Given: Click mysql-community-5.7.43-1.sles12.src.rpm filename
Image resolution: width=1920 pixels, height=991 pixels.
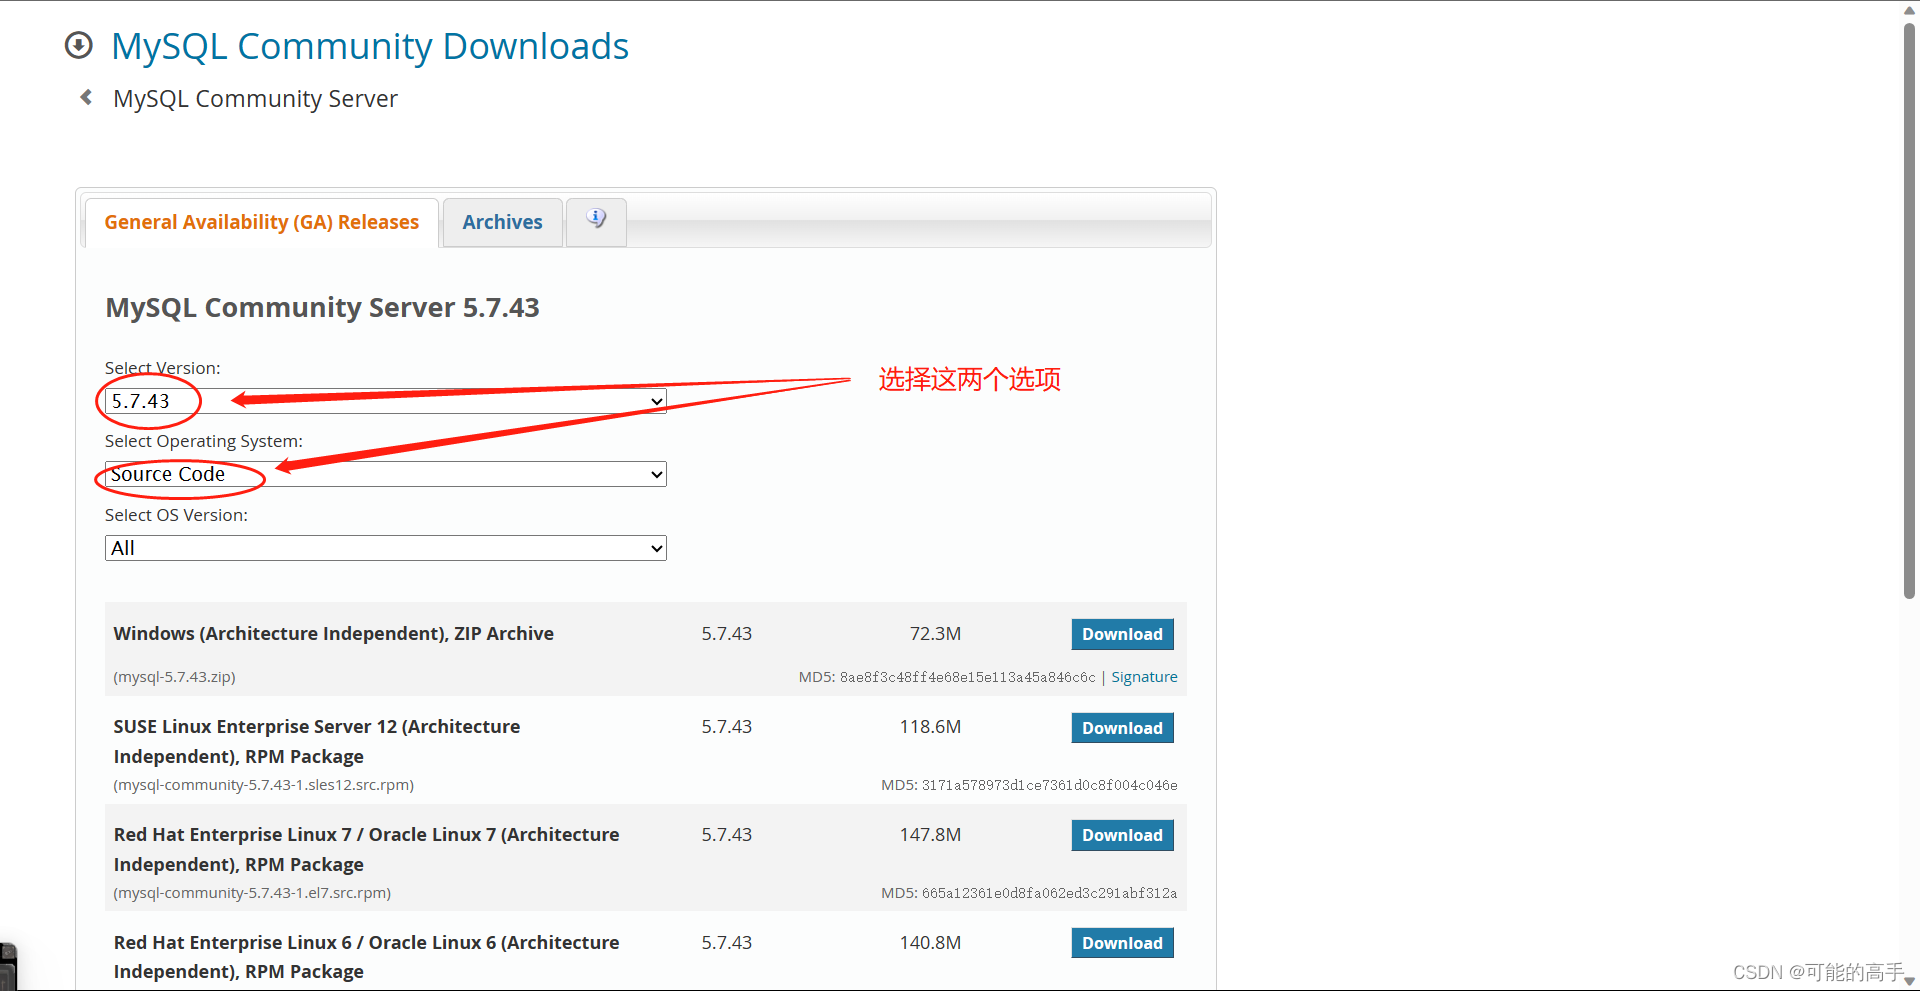Looking at the screenshot, I should pos(264,785).
